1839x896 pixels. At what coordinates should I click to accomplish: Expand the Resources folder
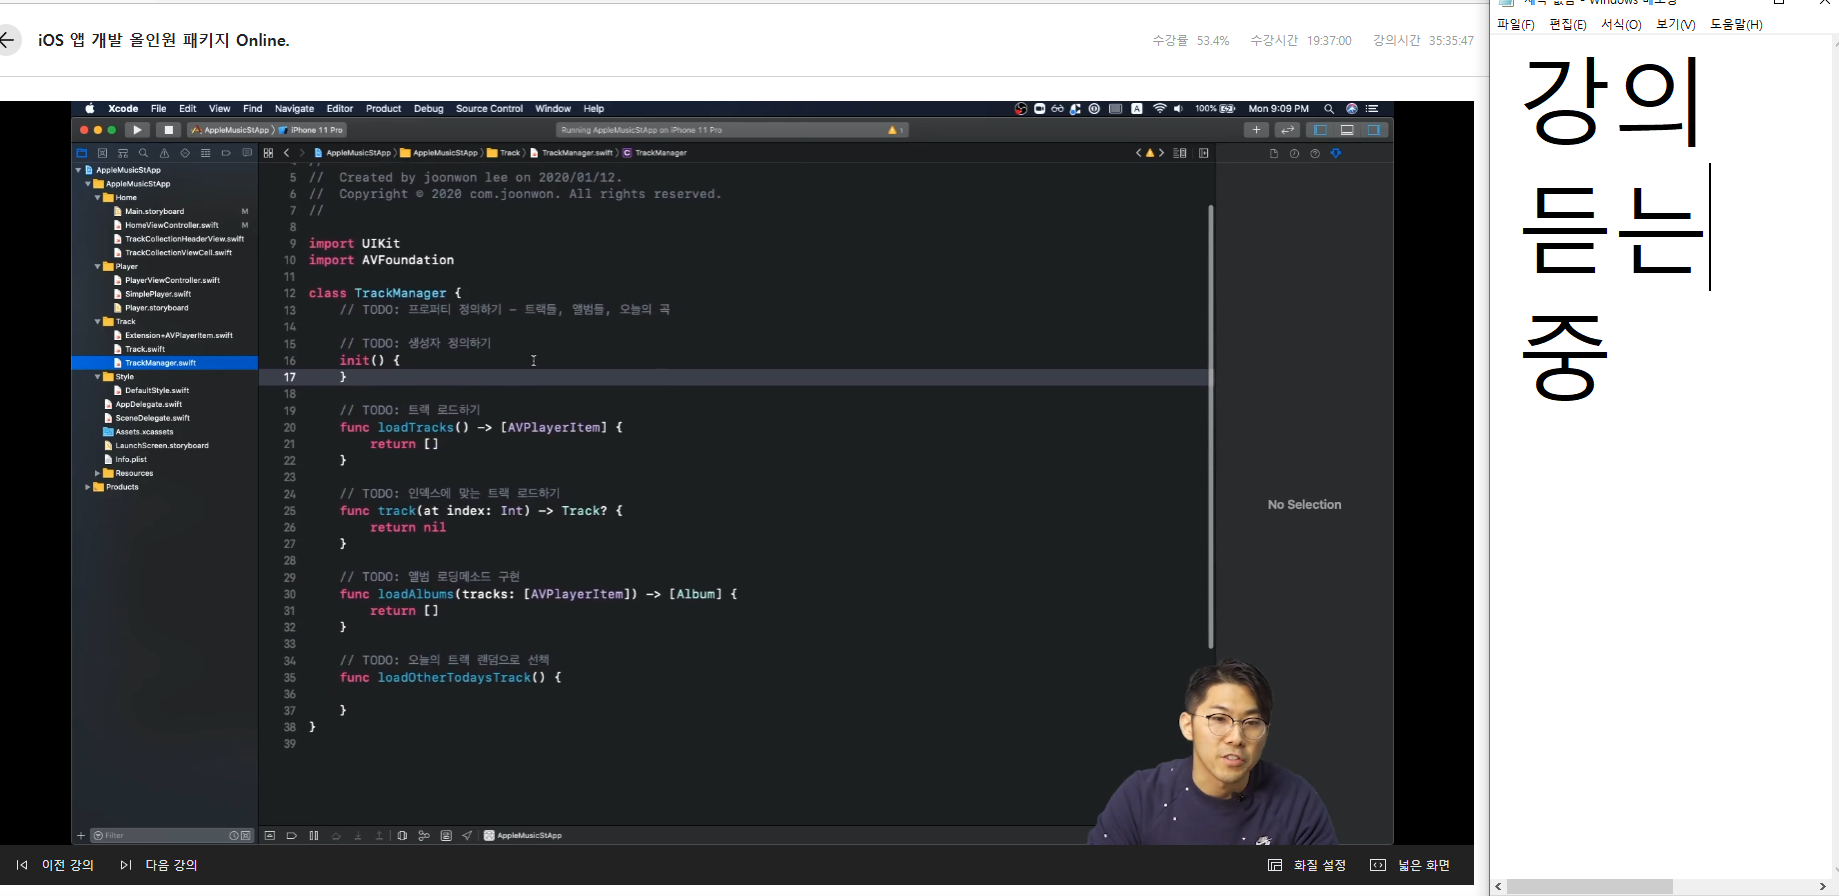pos(98,474)
